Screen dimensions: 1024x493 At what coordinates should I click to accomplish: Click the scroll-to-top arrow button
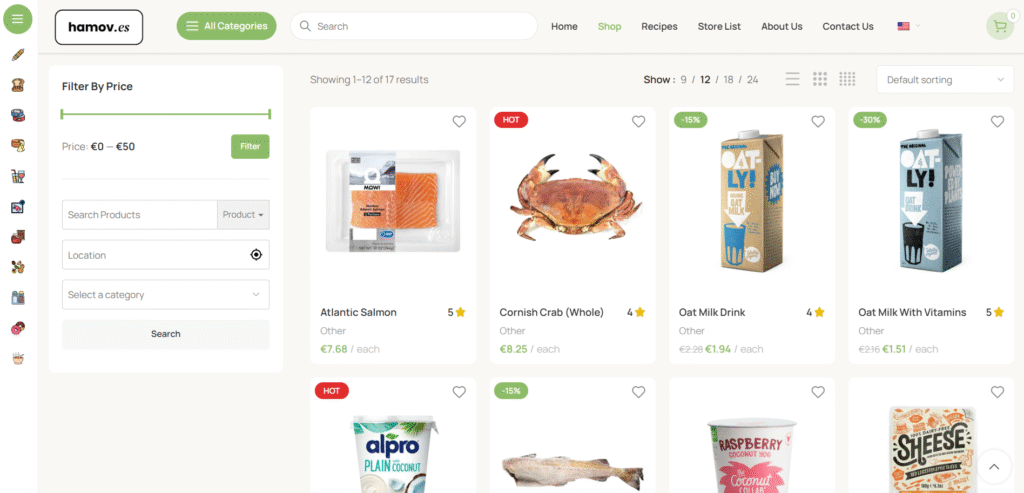pyautogui.click(x=994, y=466)
